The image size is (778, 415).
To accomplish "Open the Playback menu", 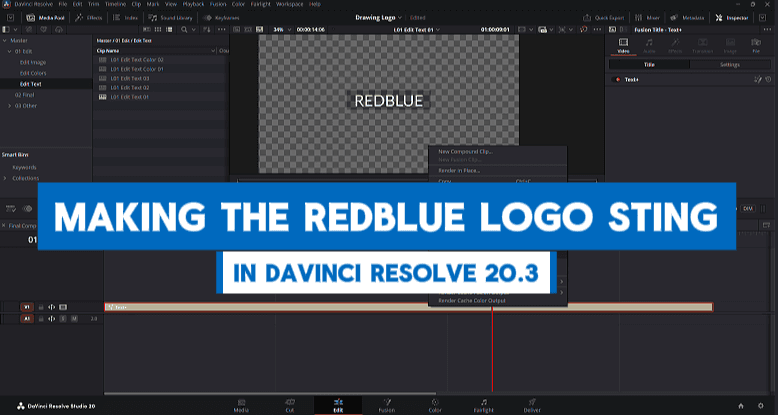I will (193, 4).
